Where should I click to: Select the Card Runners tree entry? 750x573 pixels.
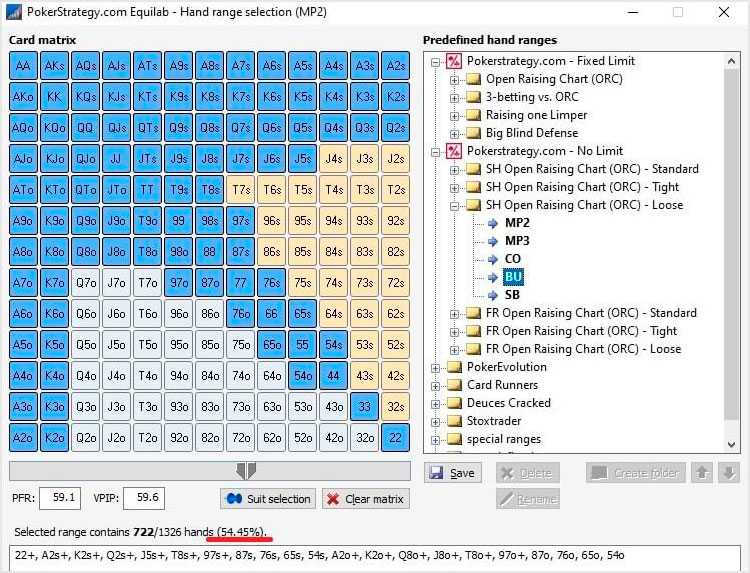click(502, 385)
